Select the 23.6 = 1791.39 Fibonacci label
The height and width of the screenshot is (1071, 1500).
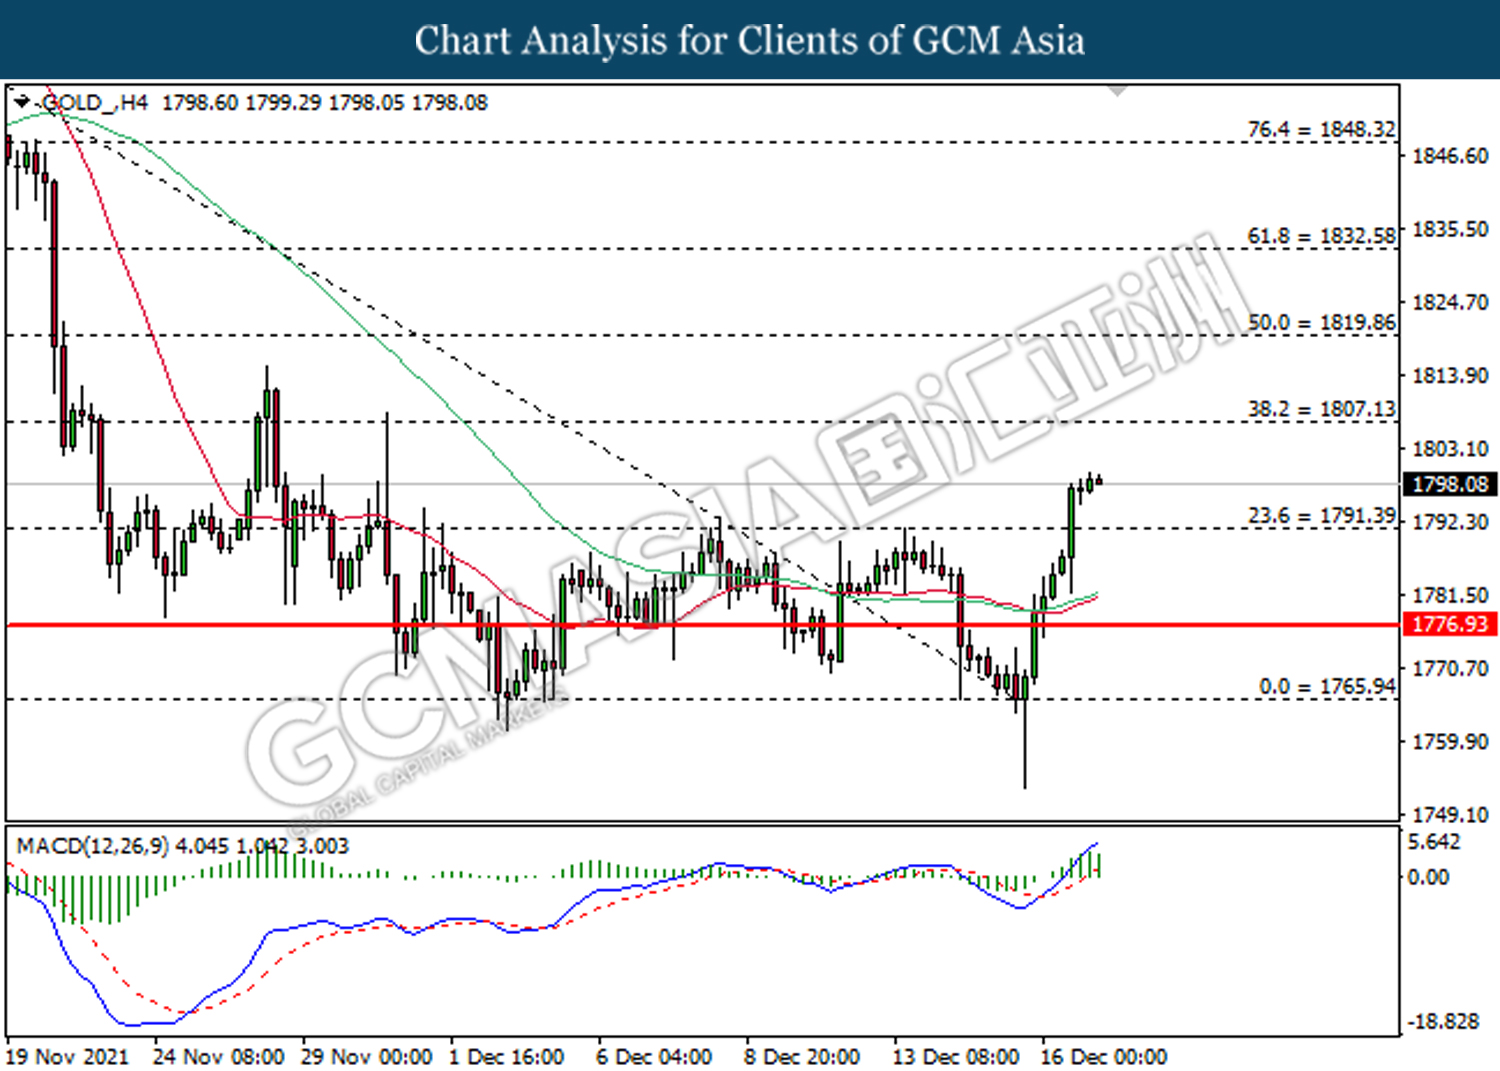pos(1320,515)
